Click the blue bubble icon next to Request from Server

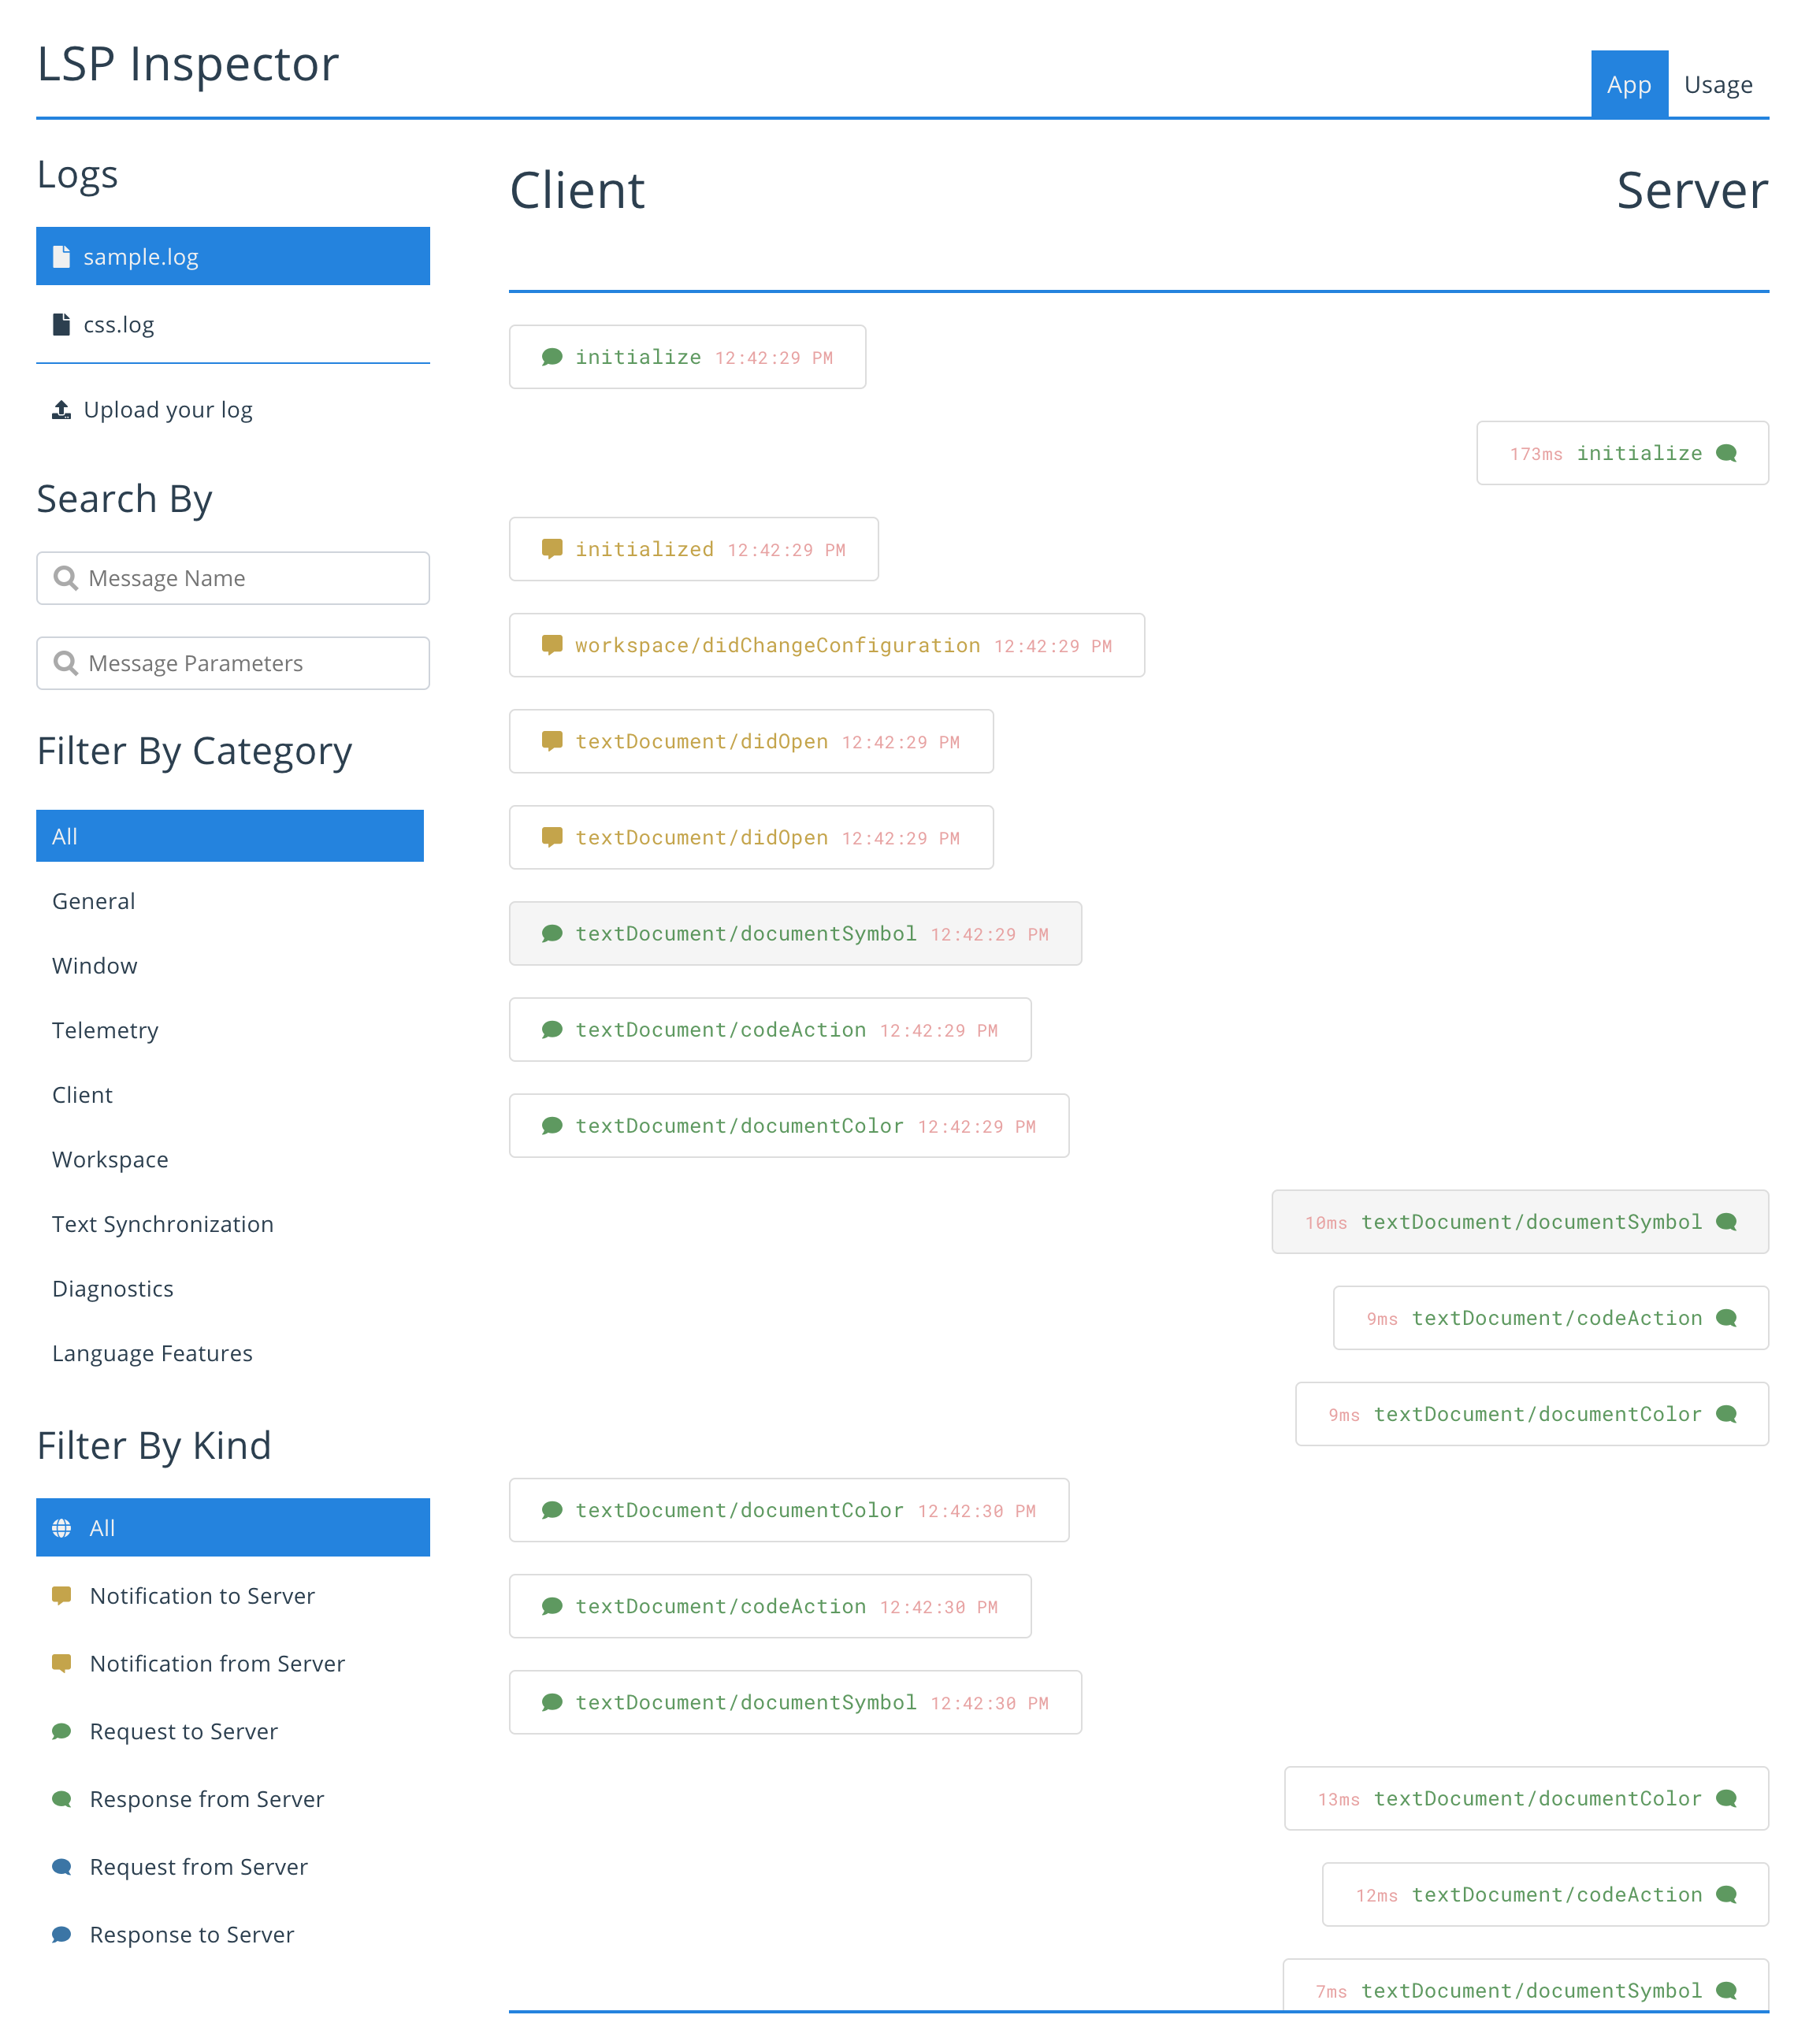point(61,1867)
